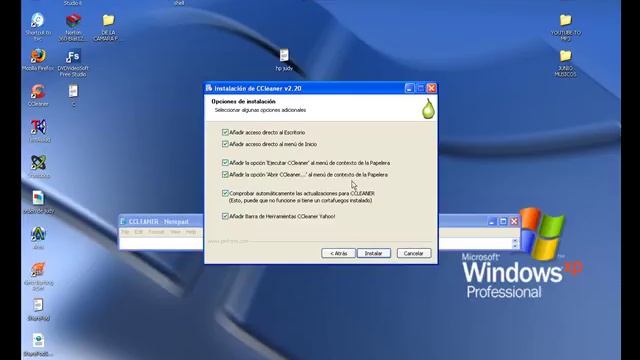Open the Mozilla Firefox desktop icon
Image resolution: width=640 pixels, height=360 pixels.
click(x=38, y=57)
